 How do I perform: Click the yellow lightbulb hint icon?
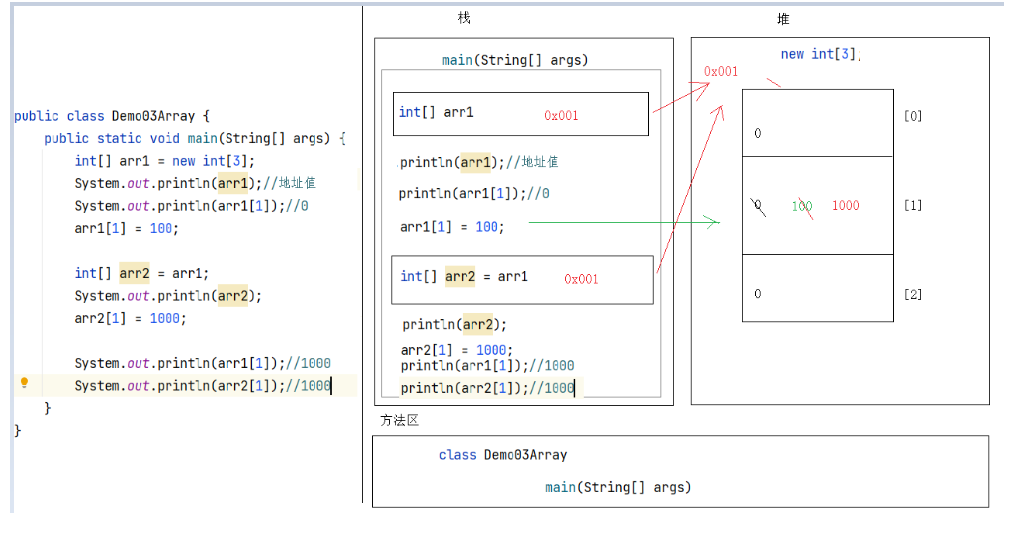25,383
